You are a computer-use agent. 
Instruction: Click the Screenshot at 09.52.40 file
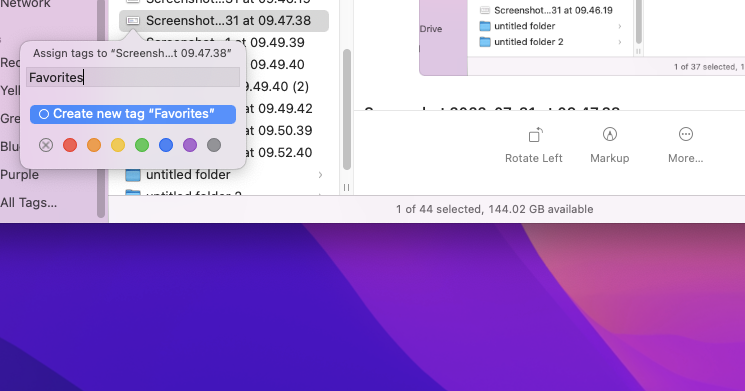[278, 153]
